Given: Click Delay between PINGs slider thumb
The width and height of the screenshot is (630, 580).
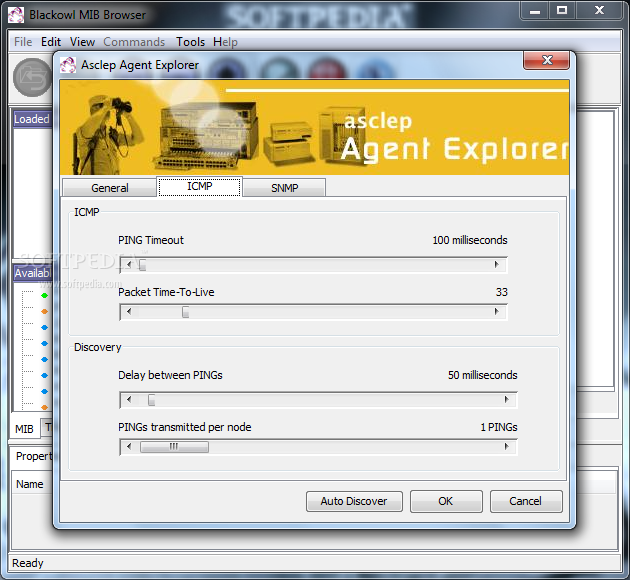Looking at the screenshot, I should click(151, 400).
